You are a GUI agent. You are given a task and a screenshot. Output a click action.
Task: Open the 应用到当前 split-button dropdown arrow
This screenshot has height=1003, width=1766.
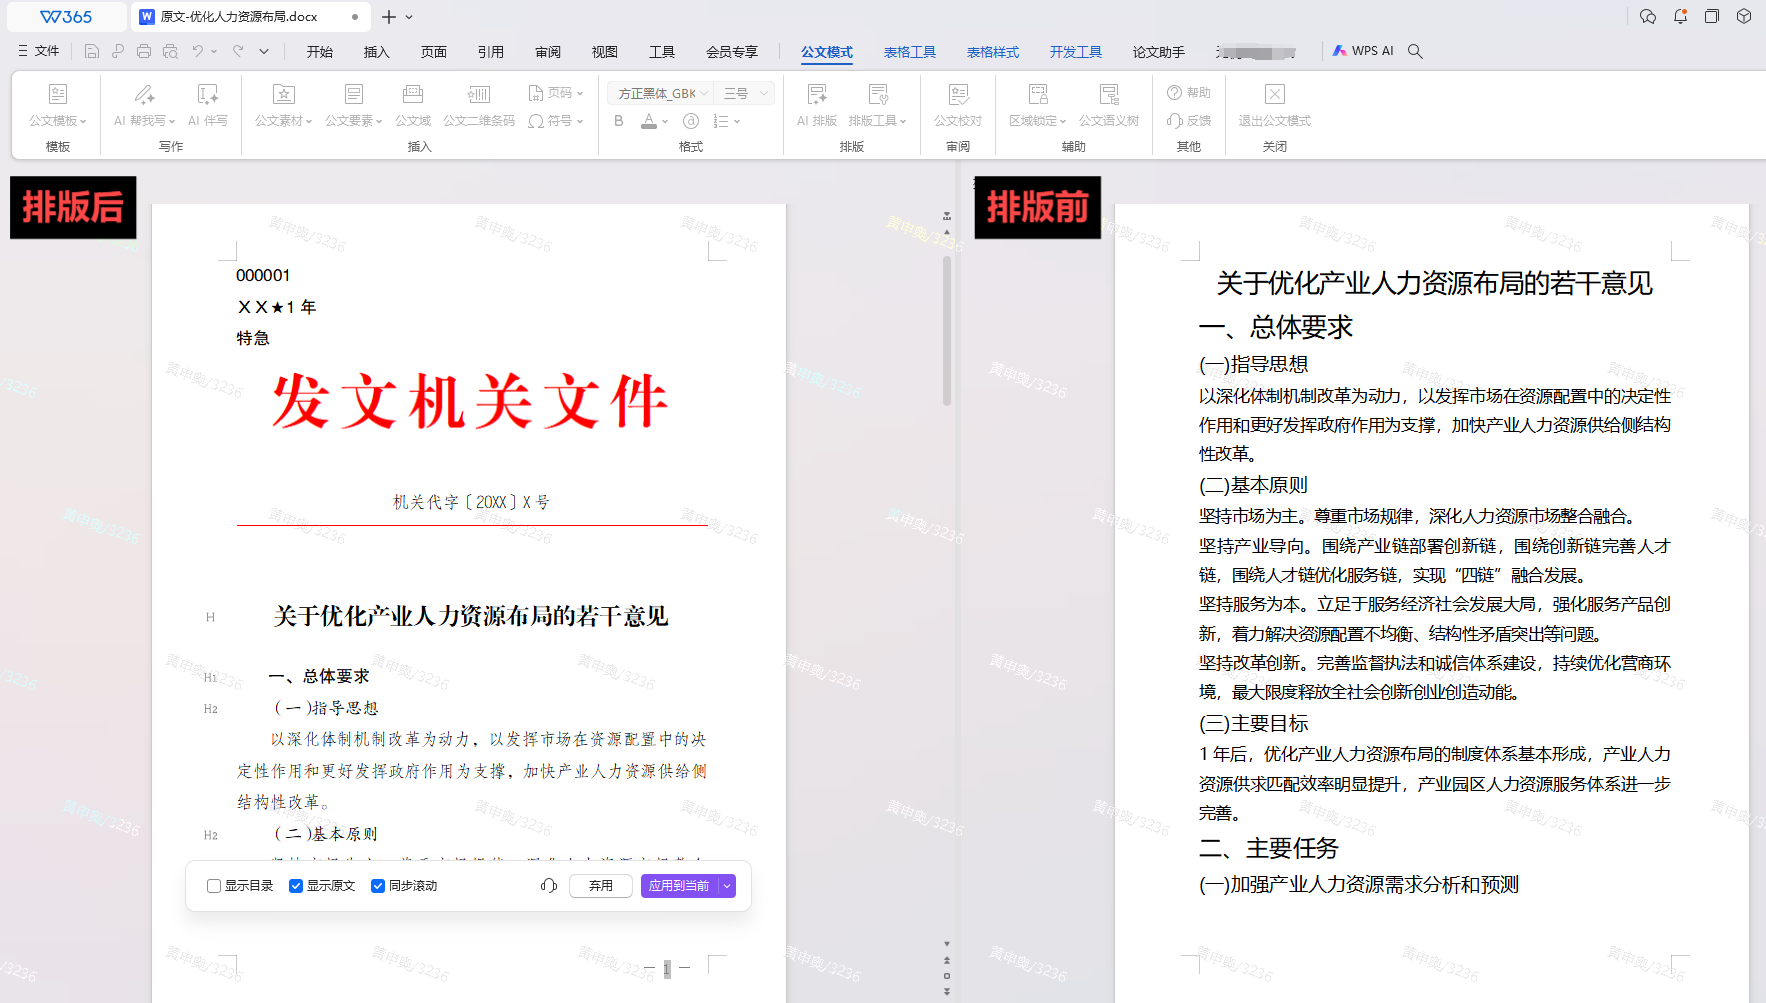[x=727, y=885]
